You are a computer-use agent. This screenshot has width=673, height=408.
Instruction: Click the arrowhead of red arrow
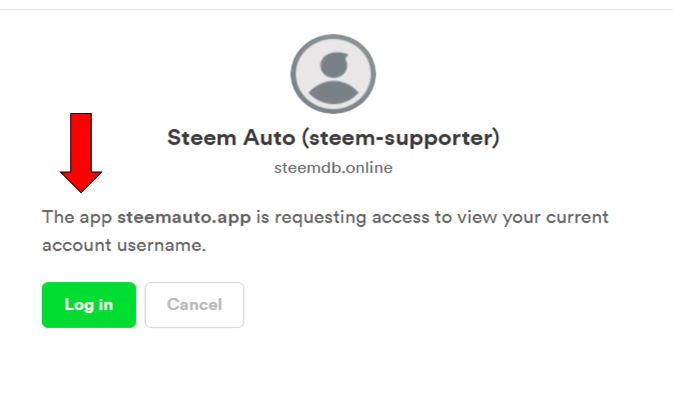pyautogui.click(x=81, y=182)
